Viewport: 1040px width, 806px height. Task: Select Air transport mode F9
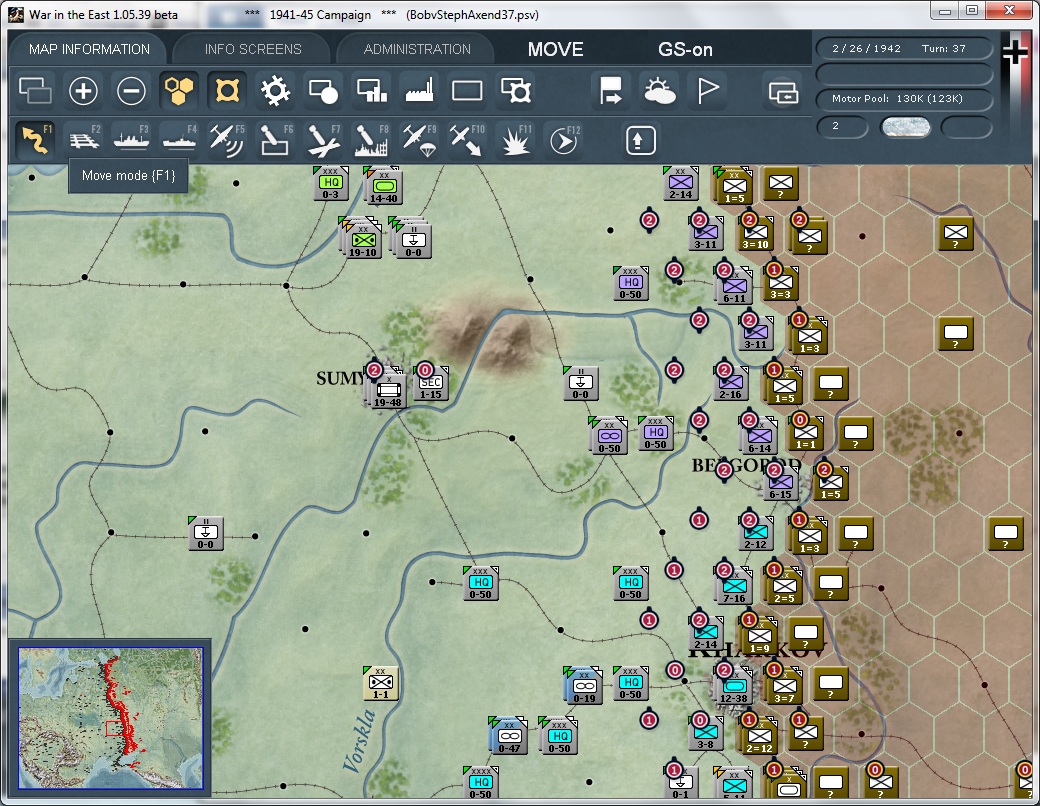tap(419, 139)
